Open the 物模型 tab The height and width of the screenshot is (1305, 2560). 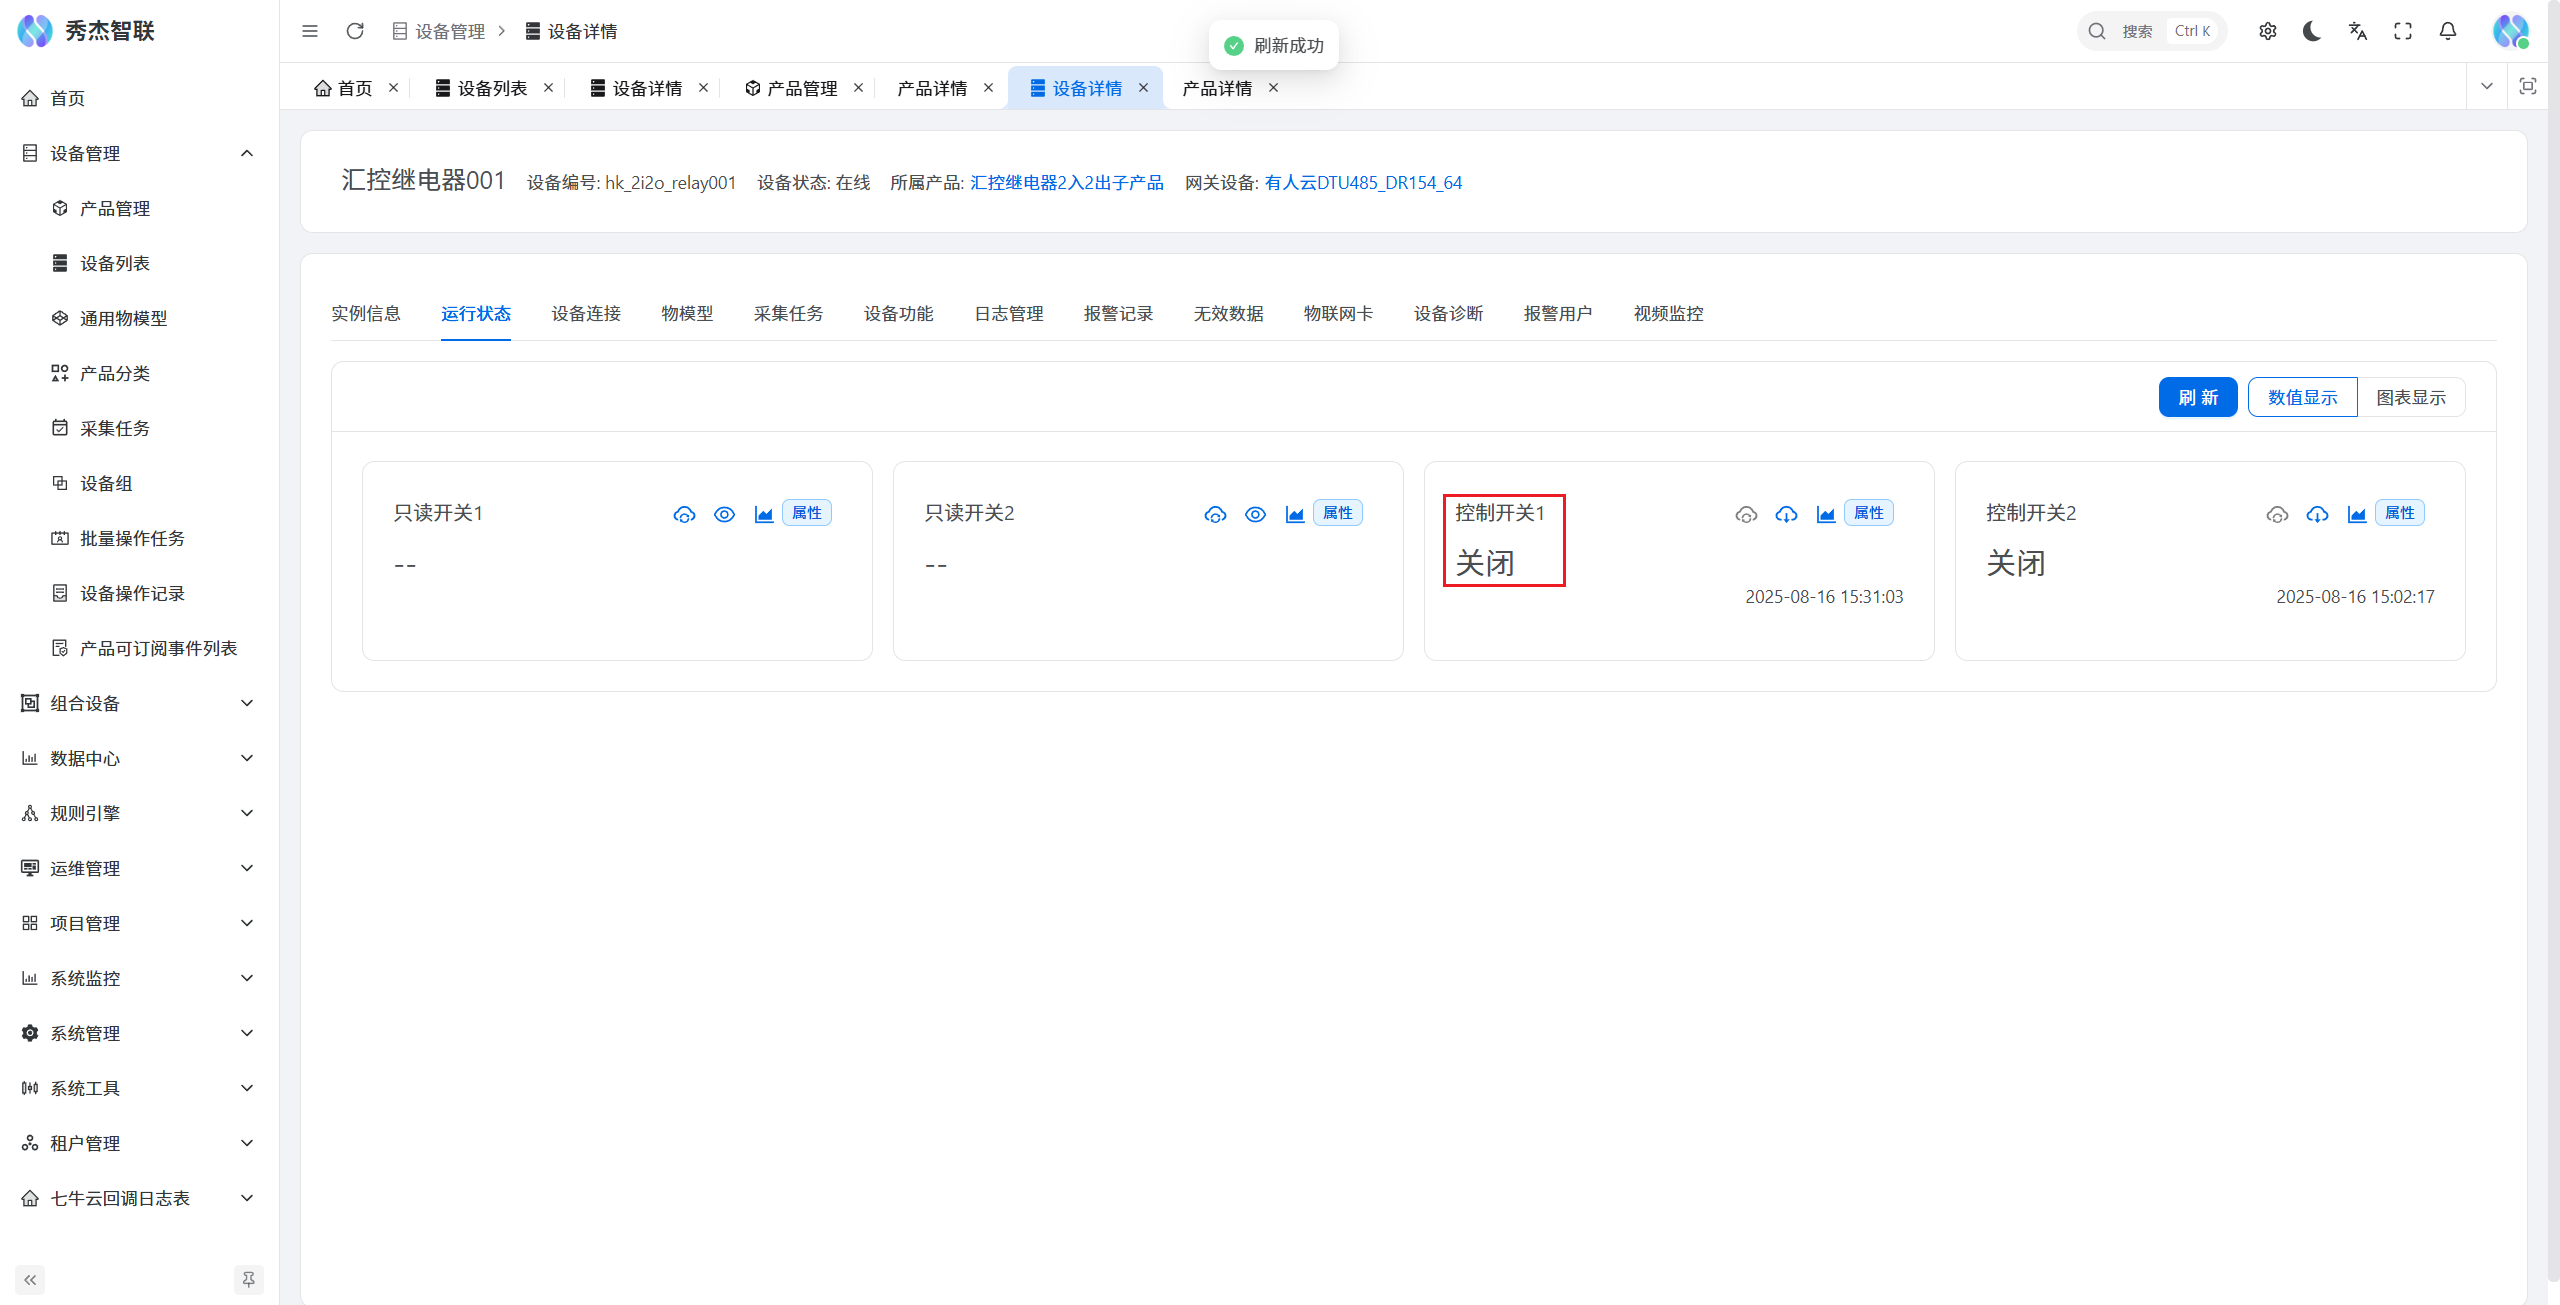point(687,314)
